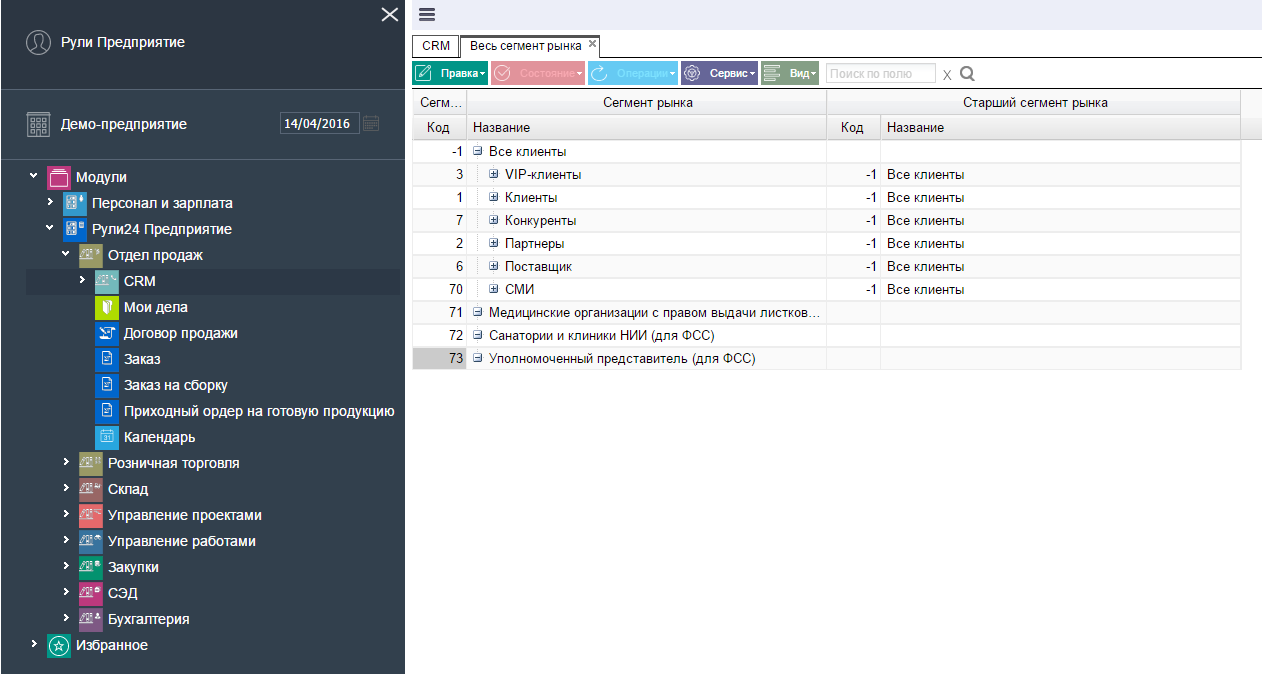This screenshot has width=1262, height=674.
Task: Open Договор продажи in the tree
Action: [x=180, y=333]
